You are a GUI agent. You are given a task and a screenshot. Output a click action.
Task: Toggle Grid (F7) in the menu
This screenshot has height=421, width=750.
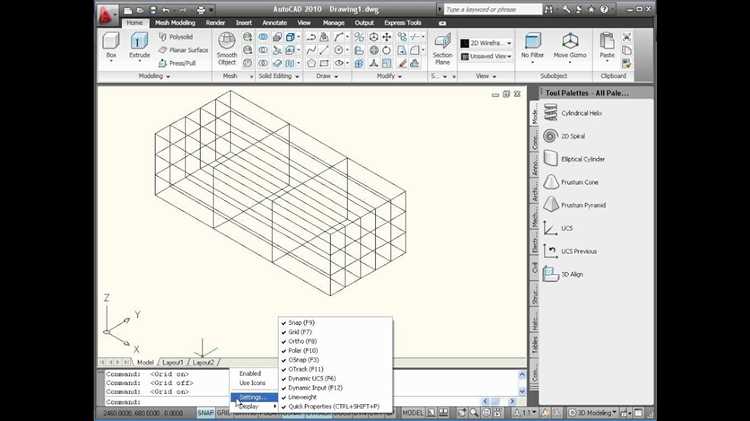point(335,332)
